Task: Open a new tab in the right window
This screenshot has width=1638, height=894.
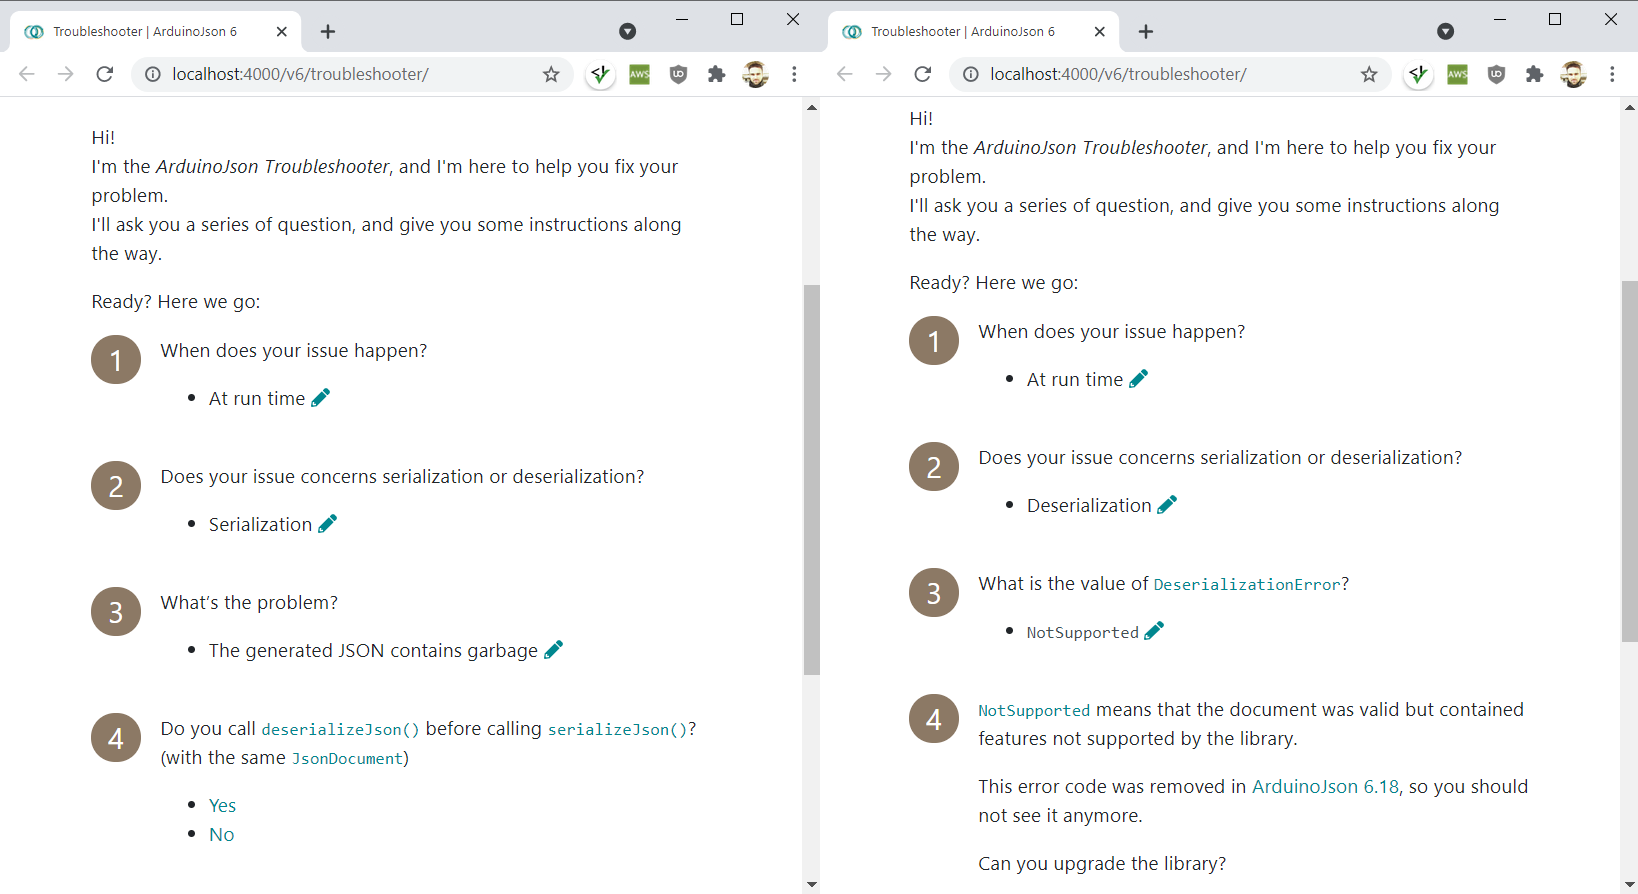Action: 1145,31
